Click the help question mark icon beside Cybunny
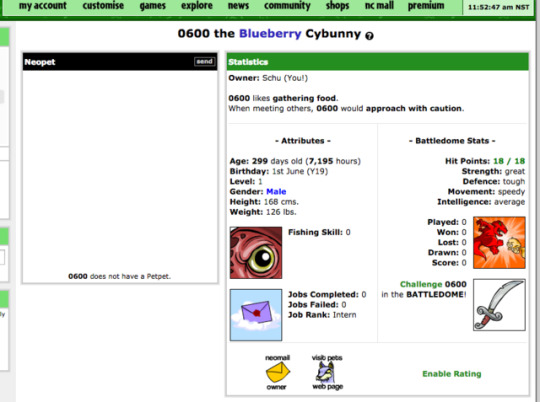Viewport: 540px width, 402px height. (x=369, y=35)
